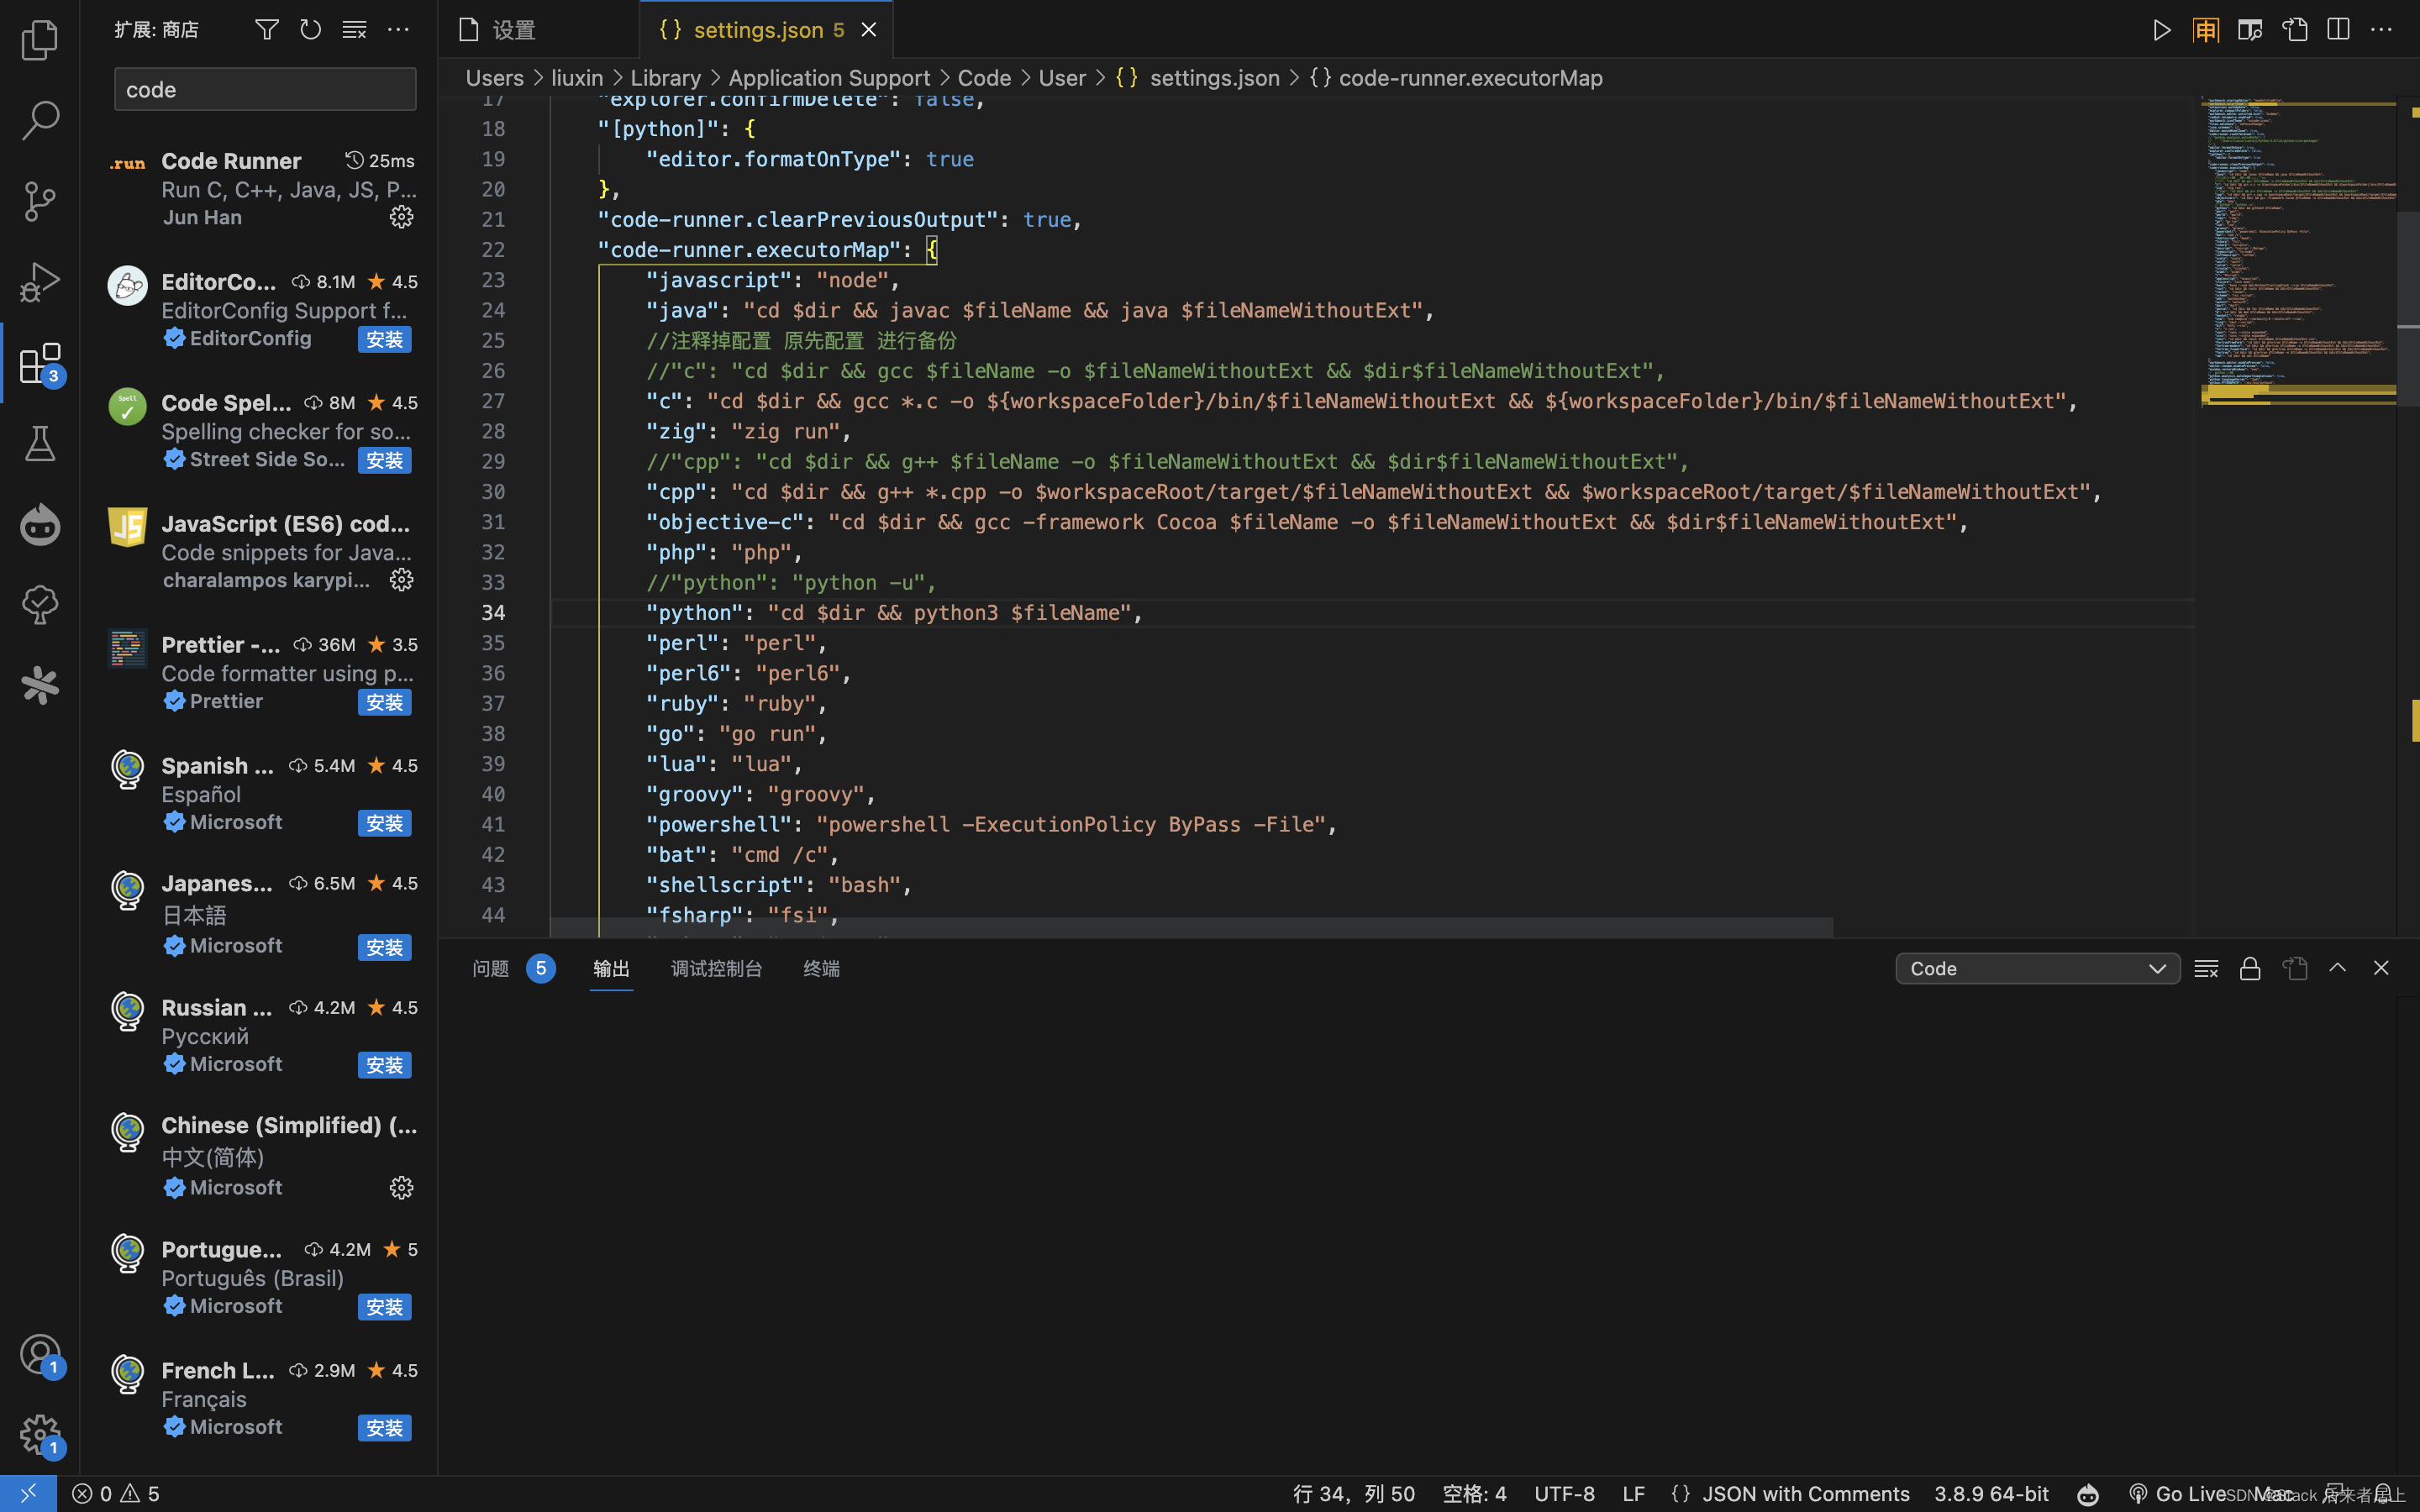Close the settings.json tab
Image resolution: width=2420 pixels, height=1512 pixels.
869,30
